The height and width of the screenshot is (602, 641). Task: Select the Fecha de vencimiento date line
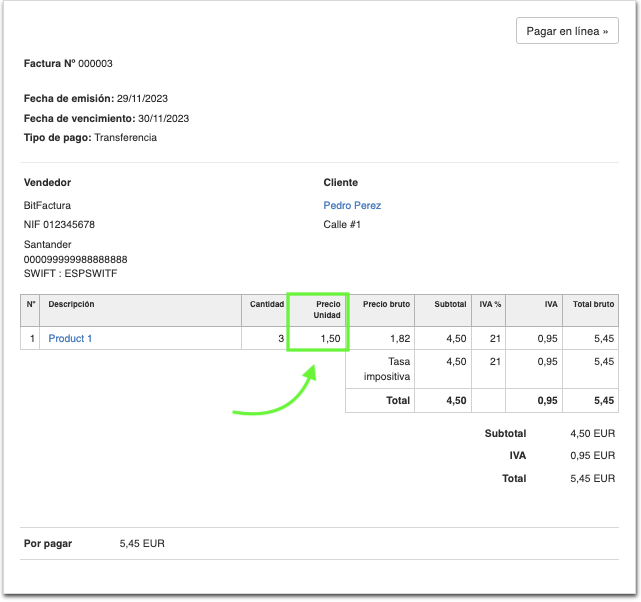pos(106,118)
